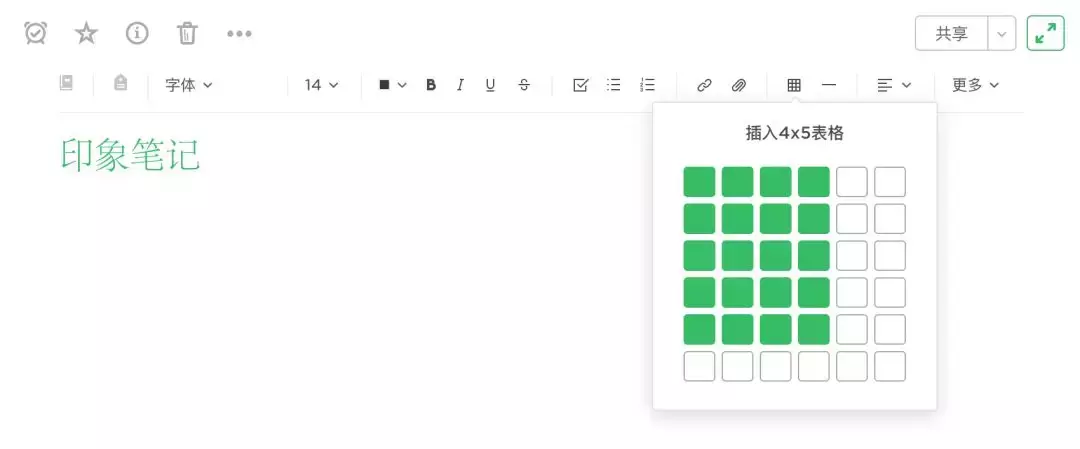
Task: Toggle full-screen note view with the green arrows
Action: click(1046, 34)
